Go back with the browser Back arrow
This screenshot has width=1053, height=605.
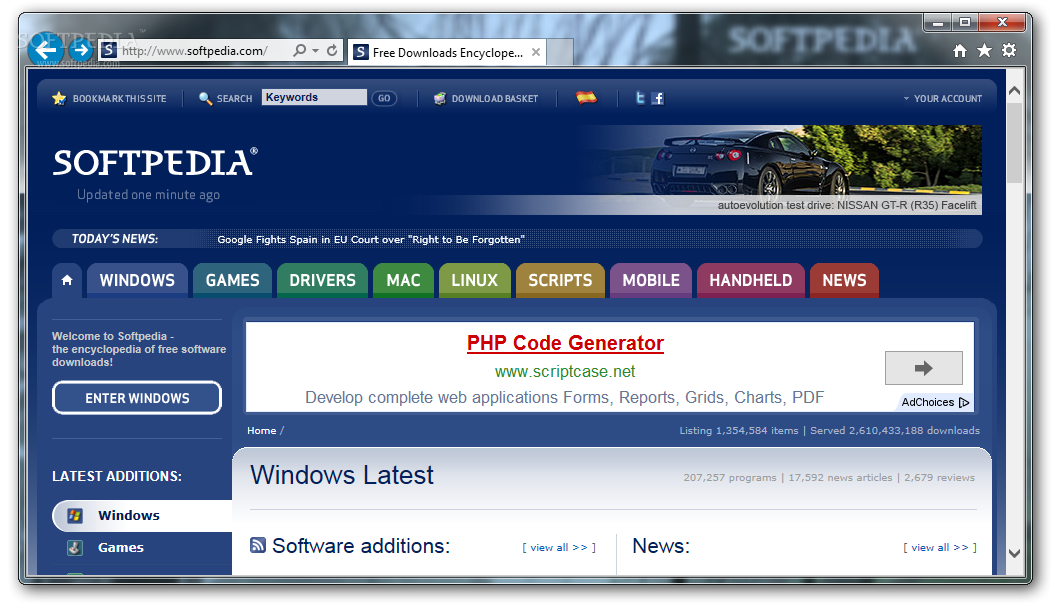(x=46, y=49)
